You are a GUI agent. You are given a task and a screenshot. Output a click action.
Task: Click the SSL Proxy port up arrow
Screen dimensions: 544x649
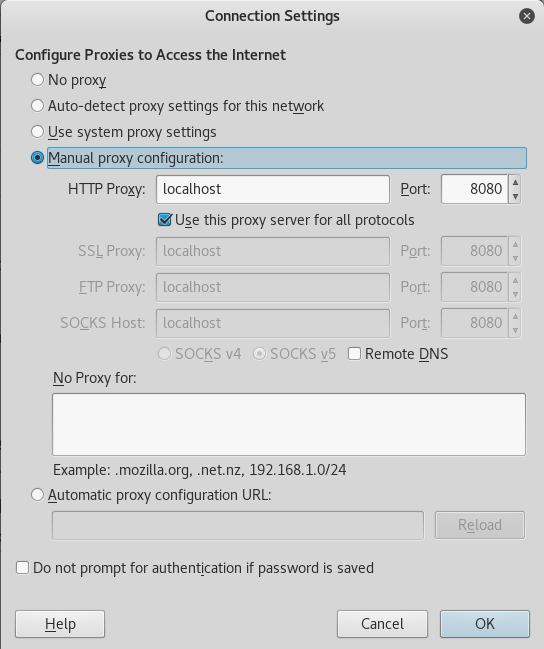(515, 244)
